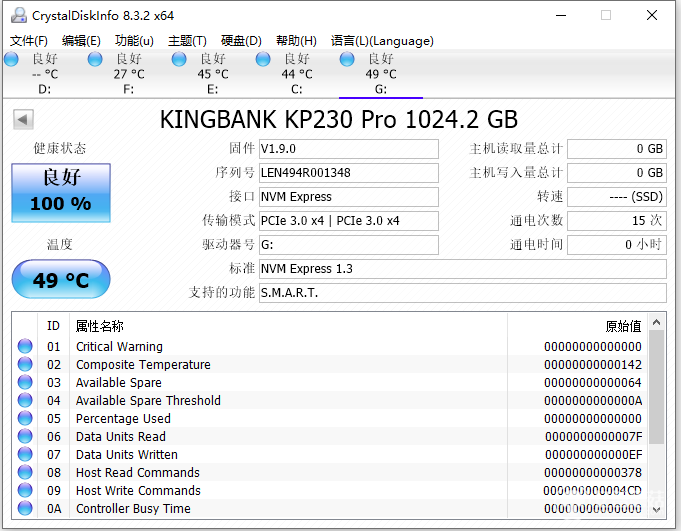
Task: Click the 主机读取量总计 value field
Action: coord(617,149)
